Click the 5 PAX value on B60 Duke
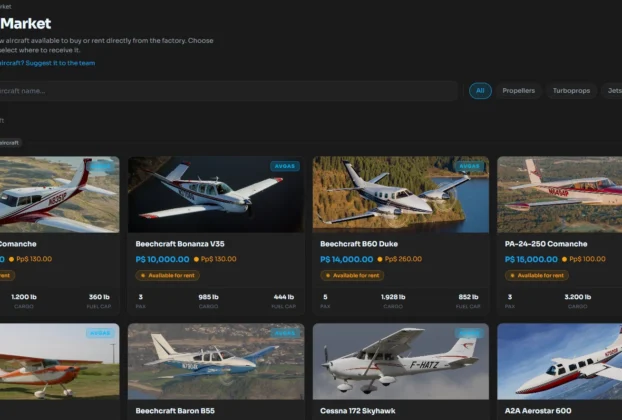Viewport: 622px width, 420px height. [325, 297]
